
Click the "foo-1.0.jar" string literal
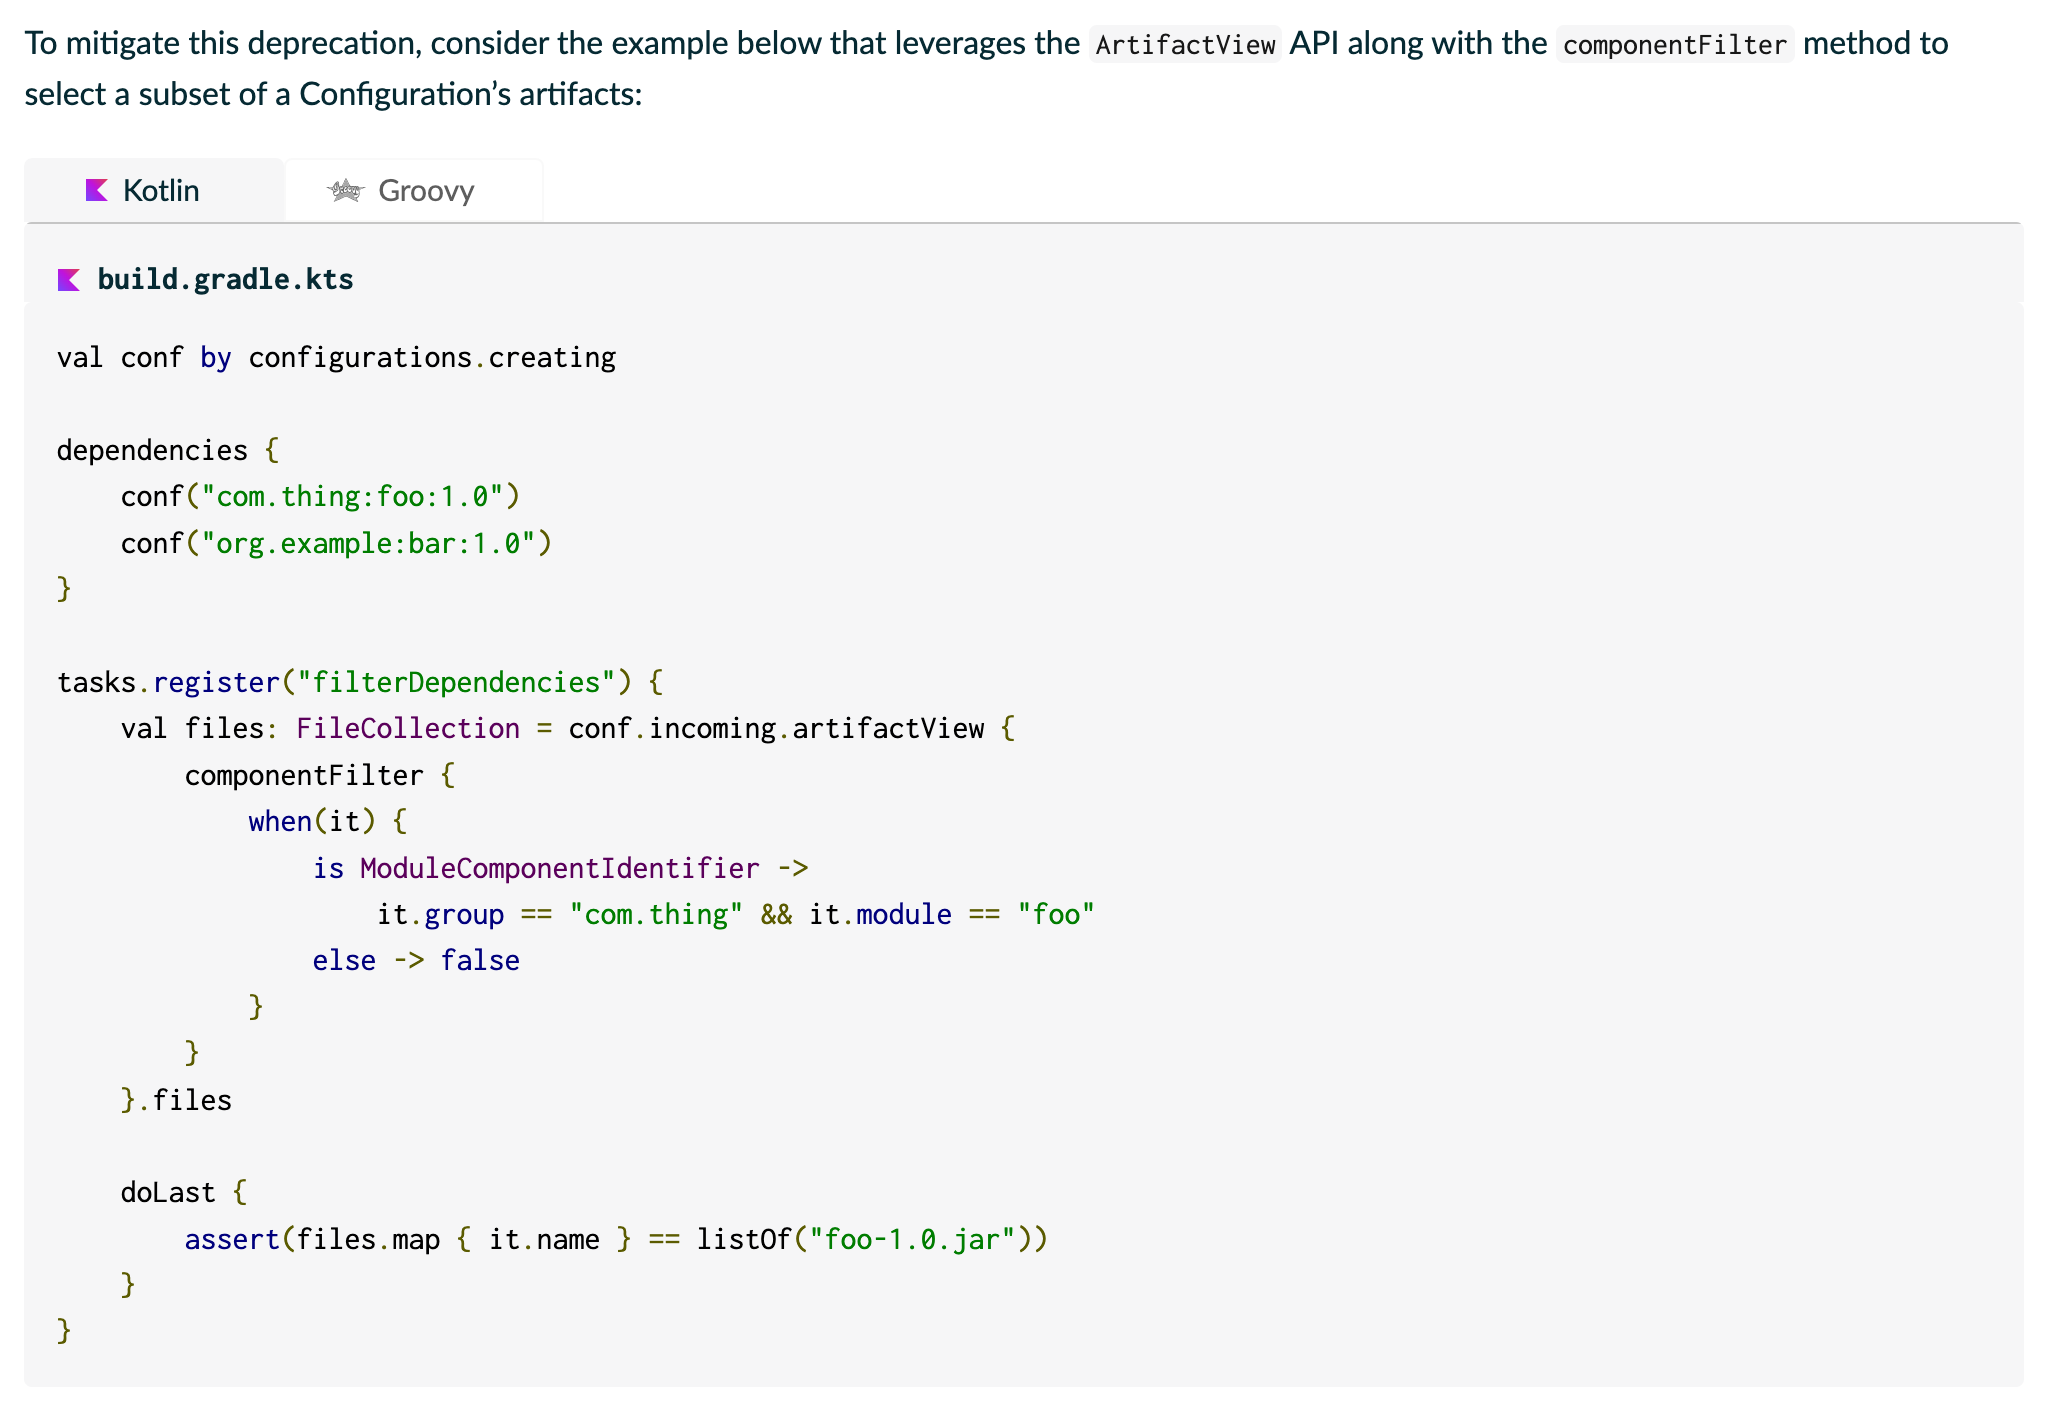point(912,1240)
